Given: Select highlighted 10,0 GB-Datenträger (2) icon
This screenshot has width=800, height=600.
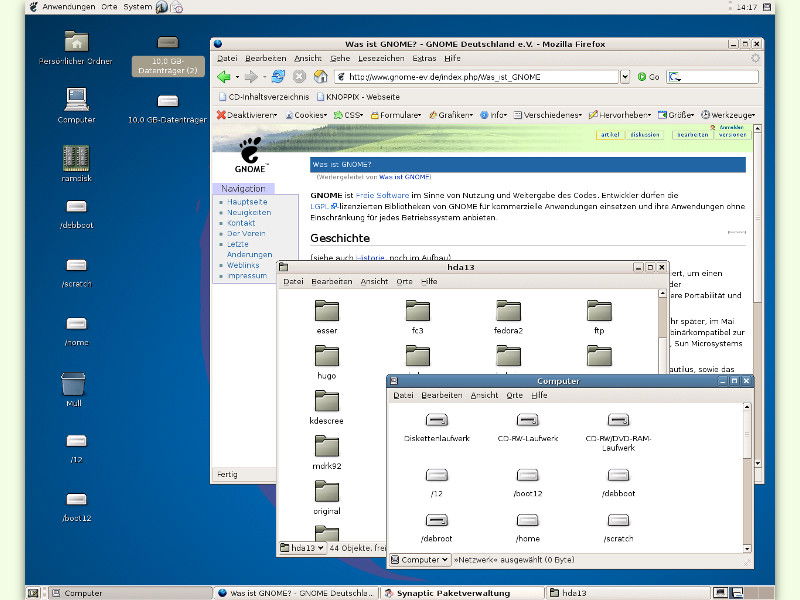Looking at the screenshot, I should point(168,56).
